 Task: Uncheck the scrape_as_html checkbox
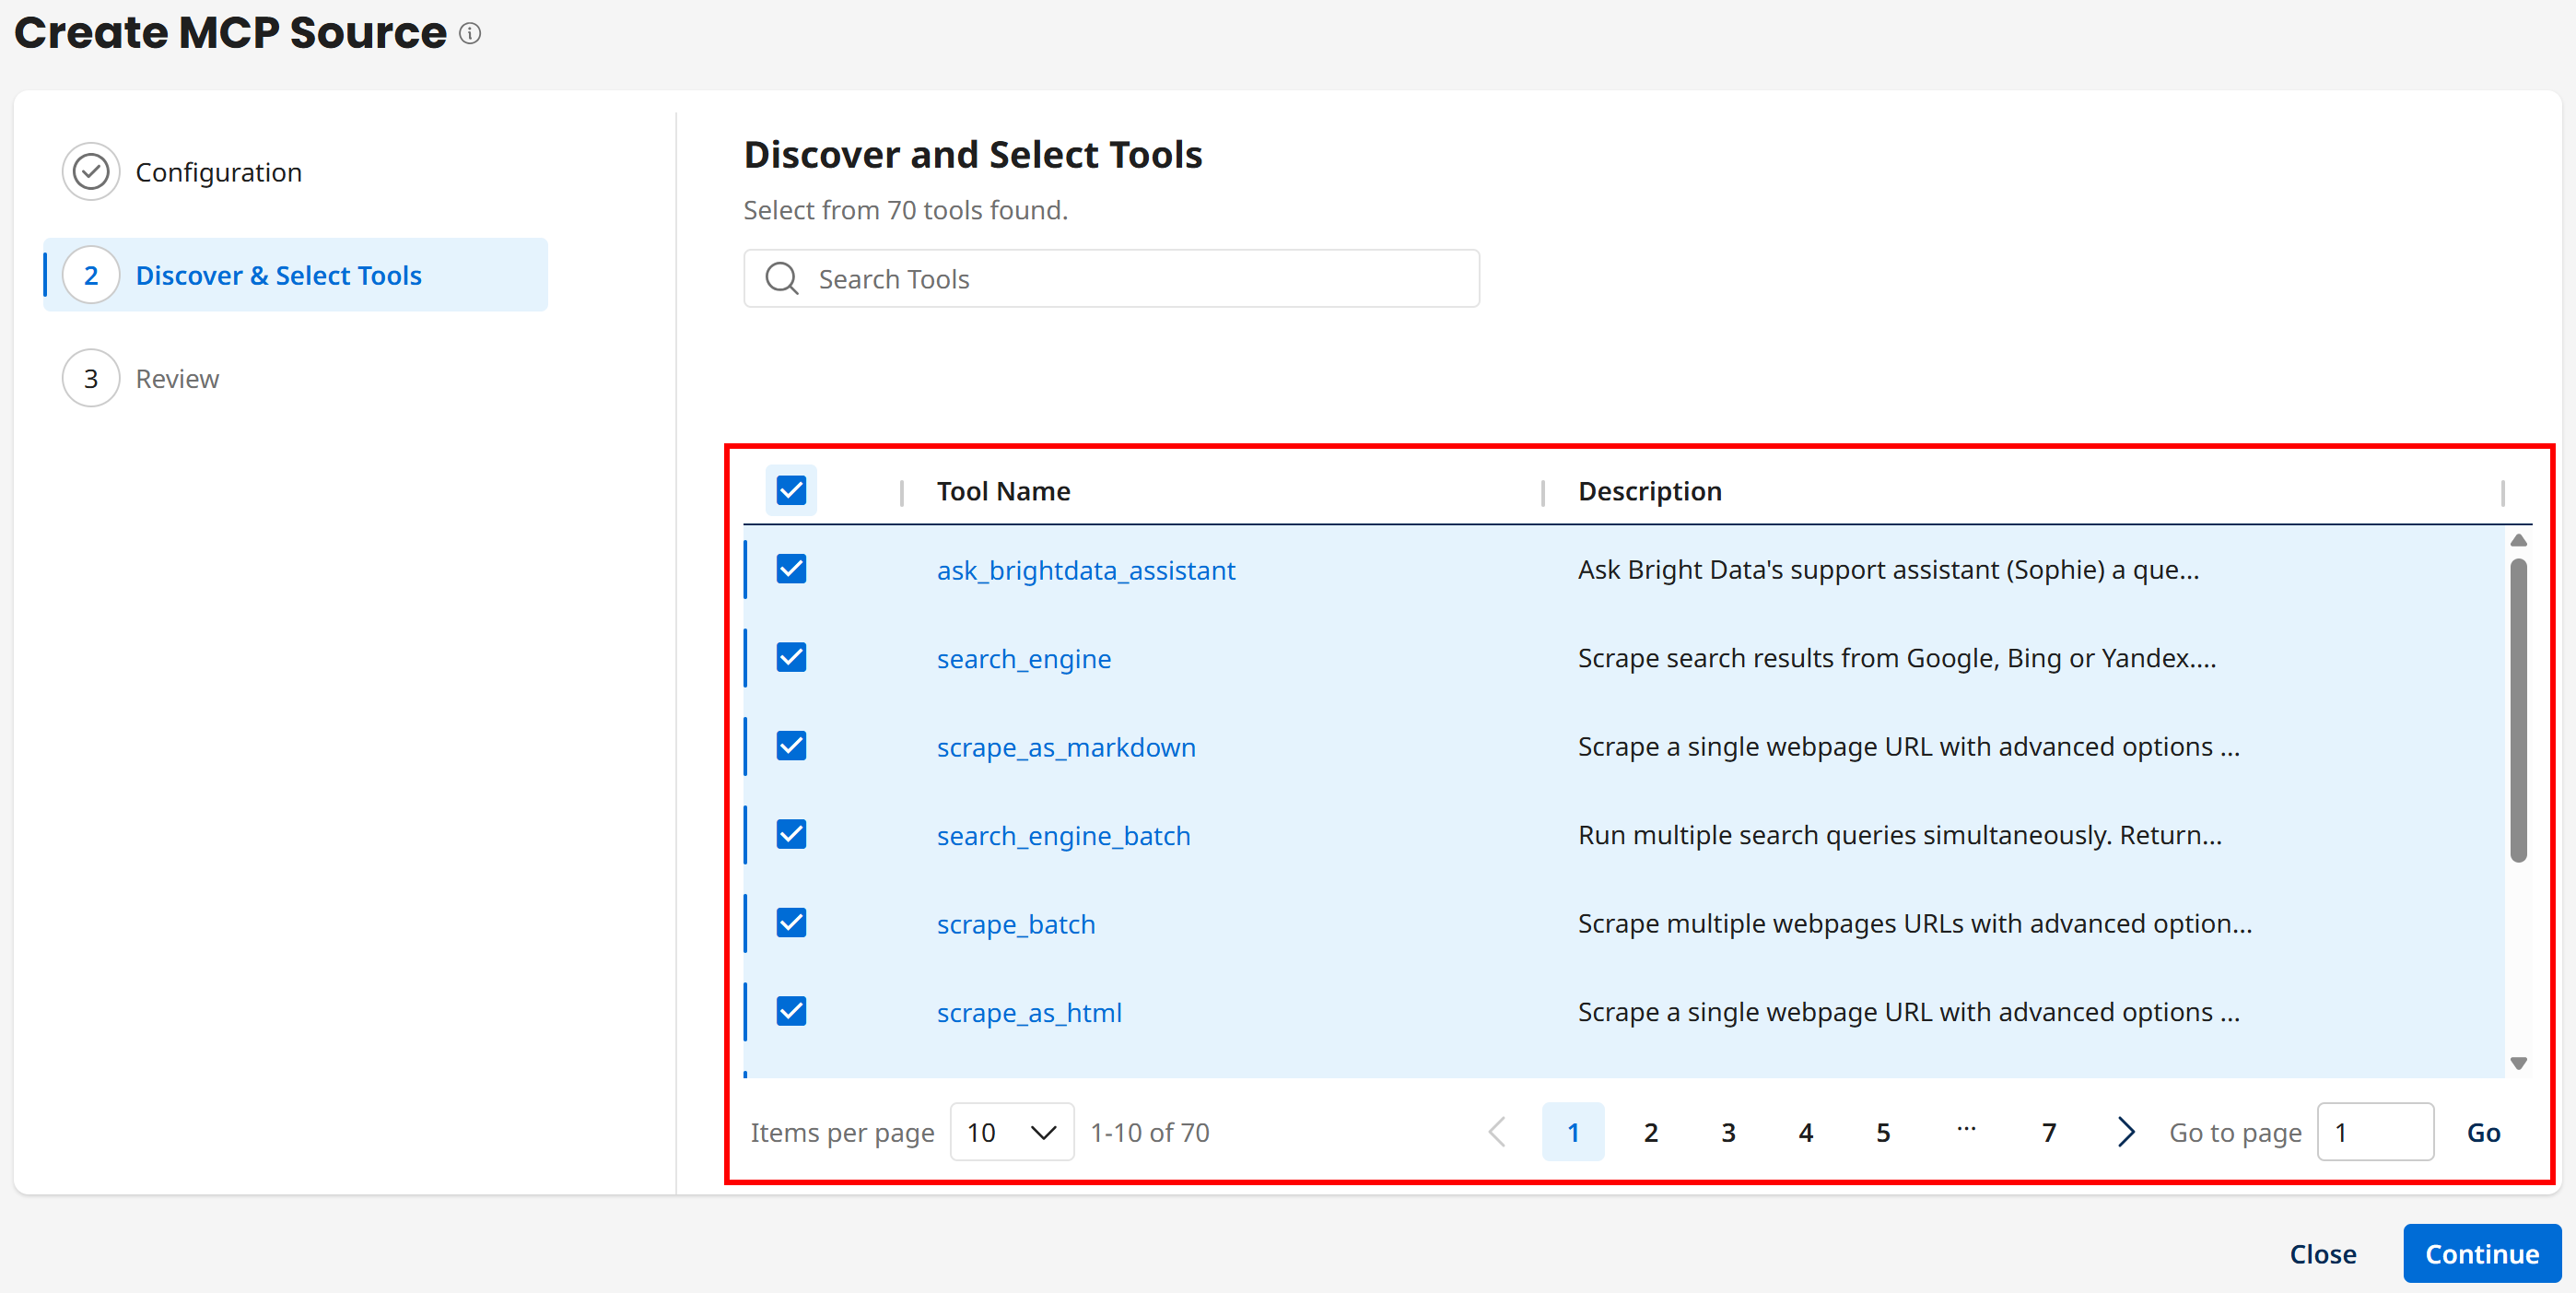point(791,1011)
